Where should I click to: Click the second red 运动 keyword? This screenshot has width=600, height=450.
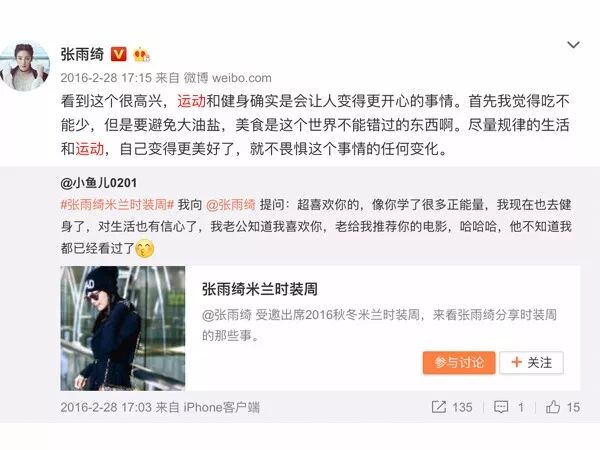[x=90, y=149]
